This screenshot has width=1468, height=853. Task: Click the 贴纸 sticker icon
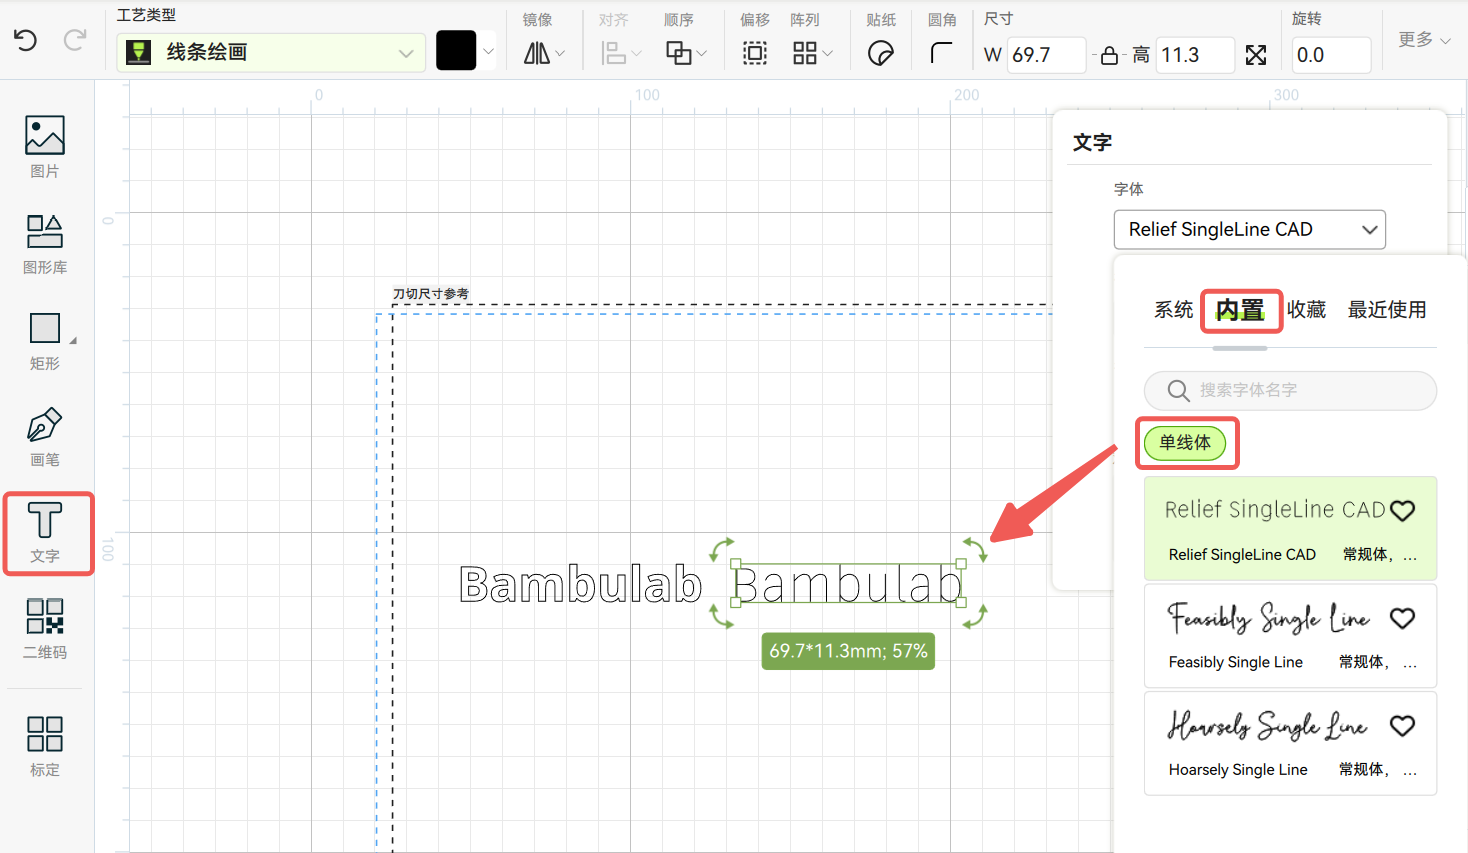click(881, 53)
